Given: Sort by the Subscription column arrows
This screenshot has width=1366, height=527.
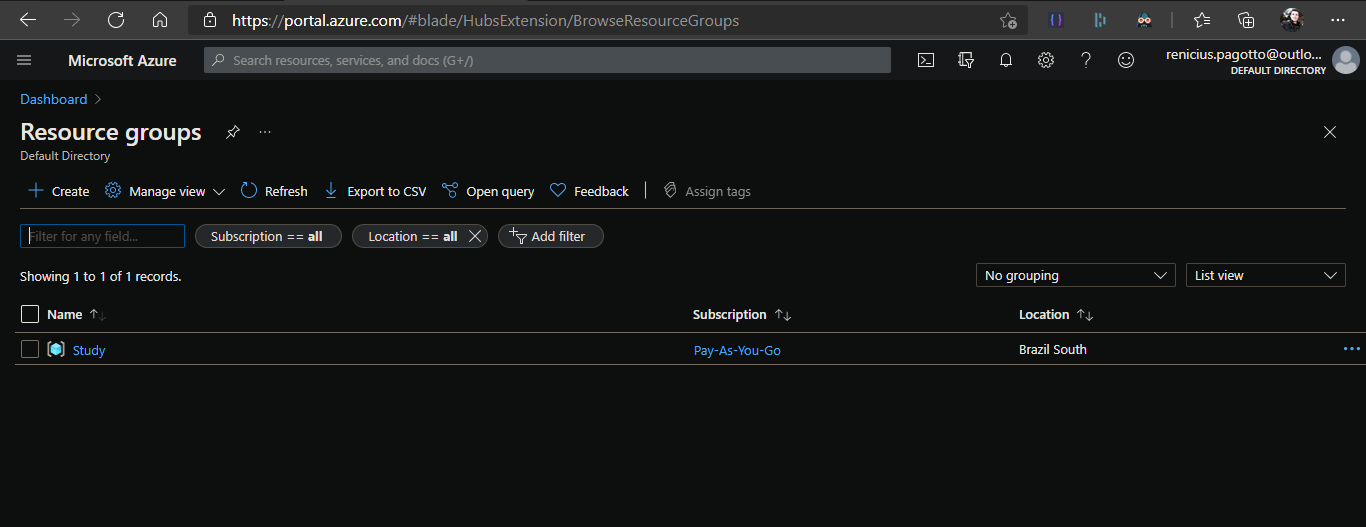Looking at the screenshot, I should (783, 314).
